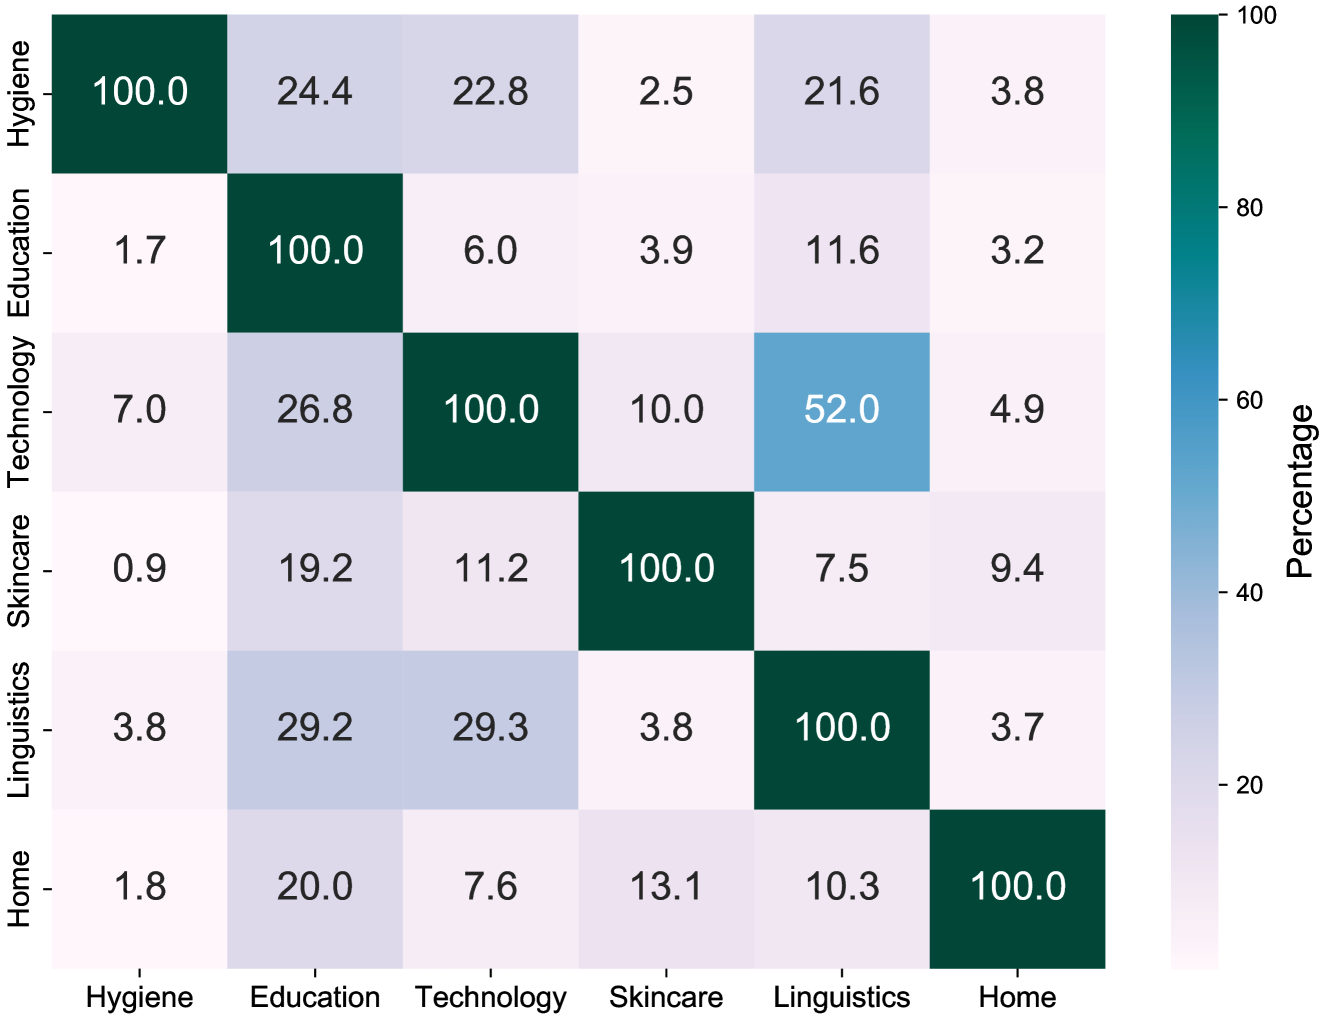
Task: Click the x-axis label Technology
Action: pos(490,997)
